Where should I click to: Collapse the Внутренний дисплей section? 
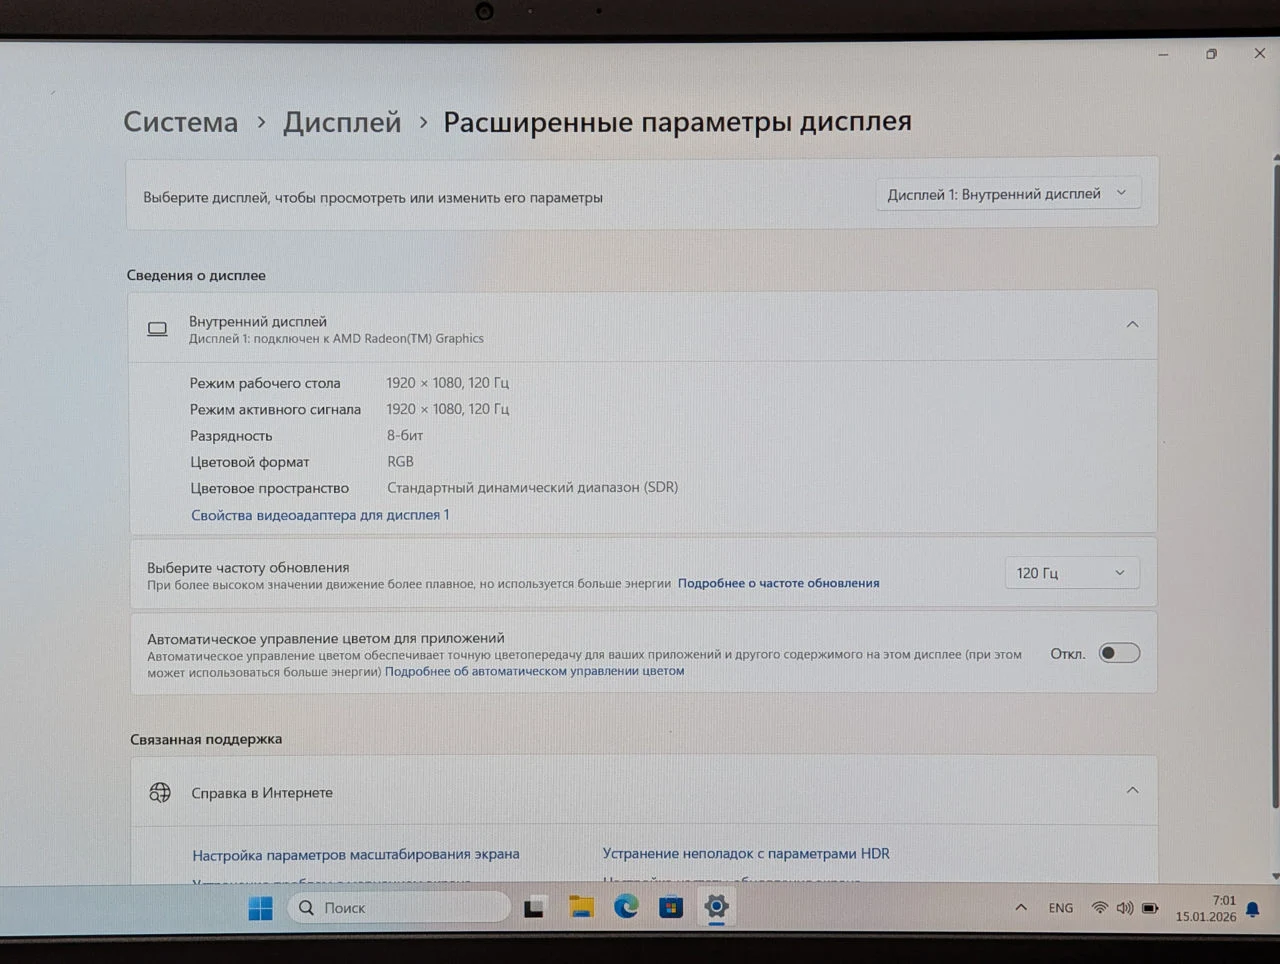click(1132, 324)
